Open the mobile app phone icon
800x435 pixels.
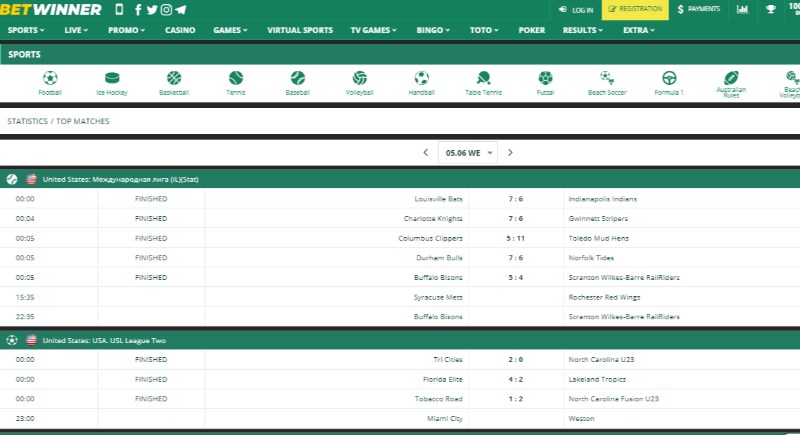[119, 9]
